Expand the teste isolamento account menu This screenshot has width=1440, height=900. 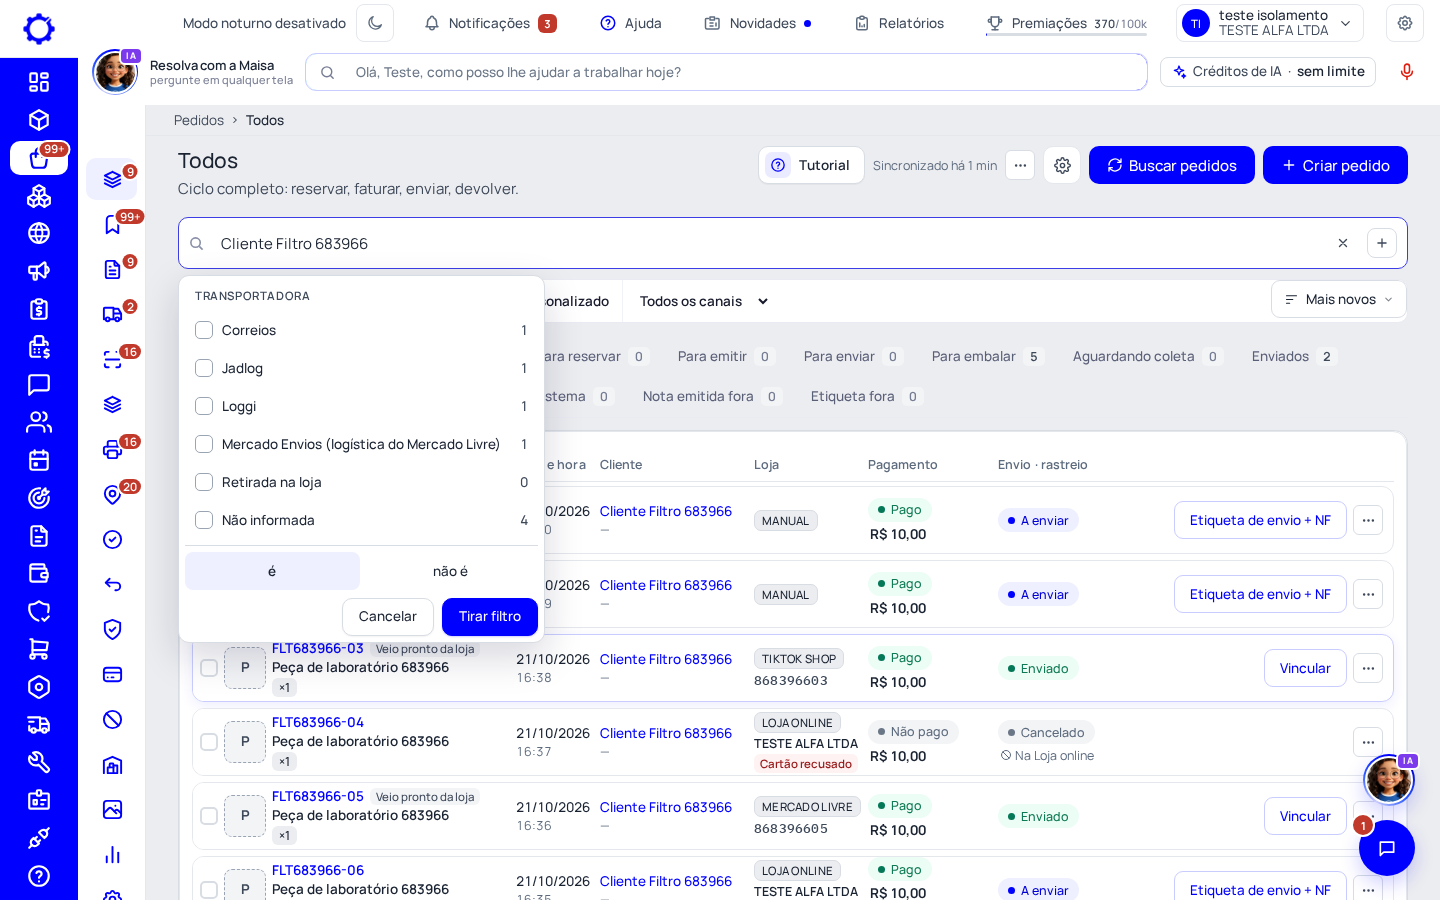point(1270,23)
